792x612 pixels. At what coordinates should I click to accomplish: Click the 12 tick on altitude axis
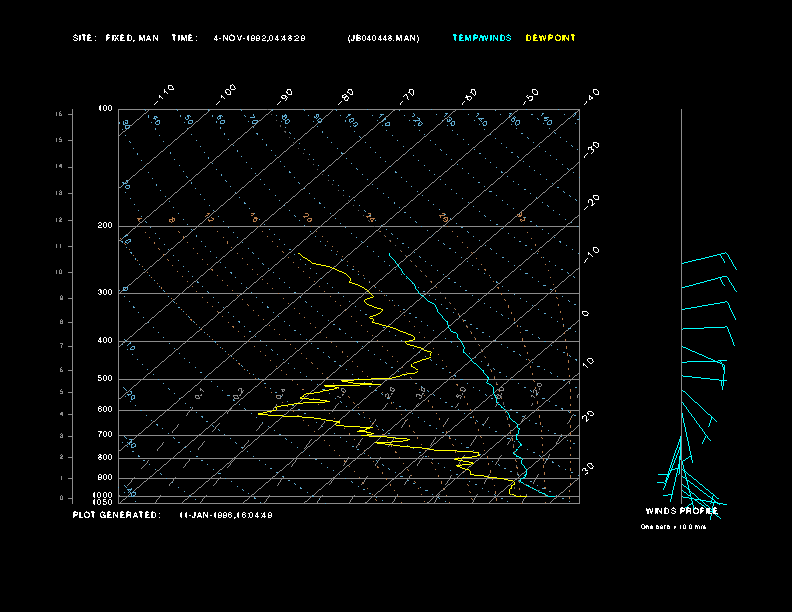pyautogui.click(x=59, y=220)
